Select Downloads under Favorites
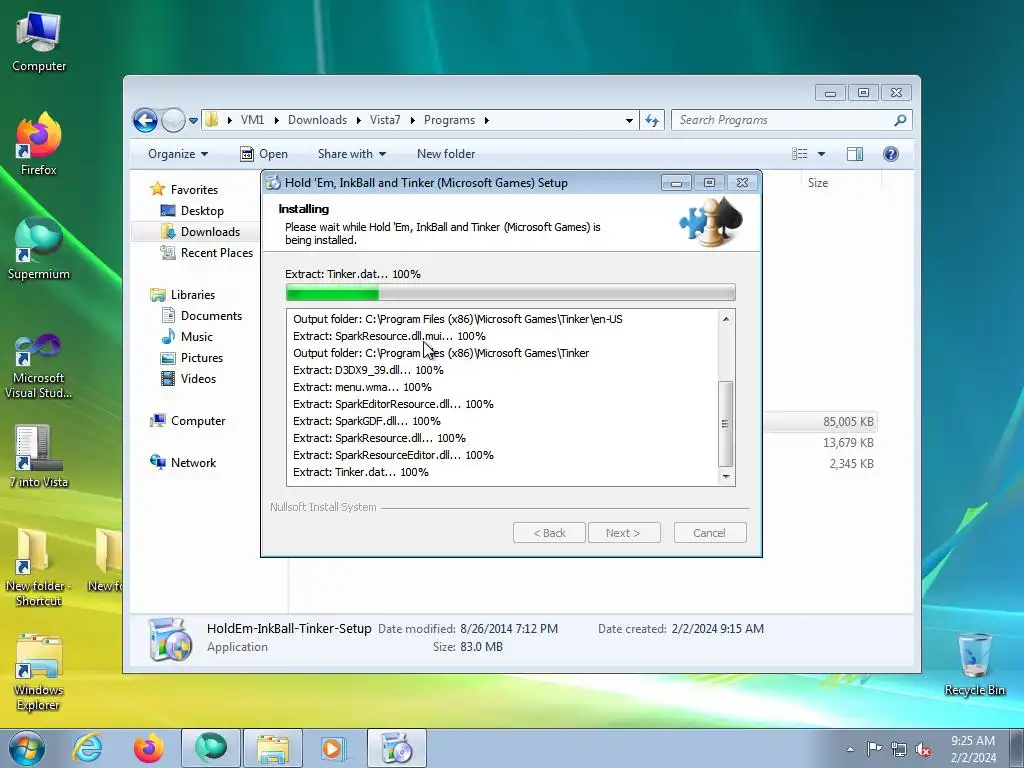This screenshot has height=768, width=1024. [210, 232]
